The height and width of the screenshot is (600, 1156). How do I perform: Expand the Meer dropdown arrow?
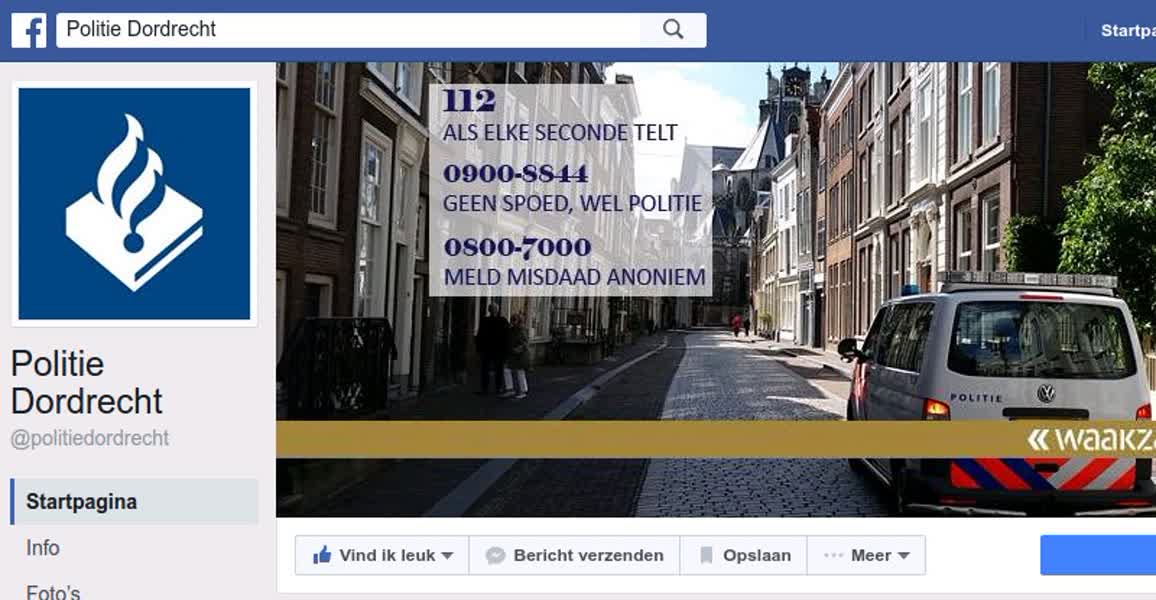click(903, 556)
